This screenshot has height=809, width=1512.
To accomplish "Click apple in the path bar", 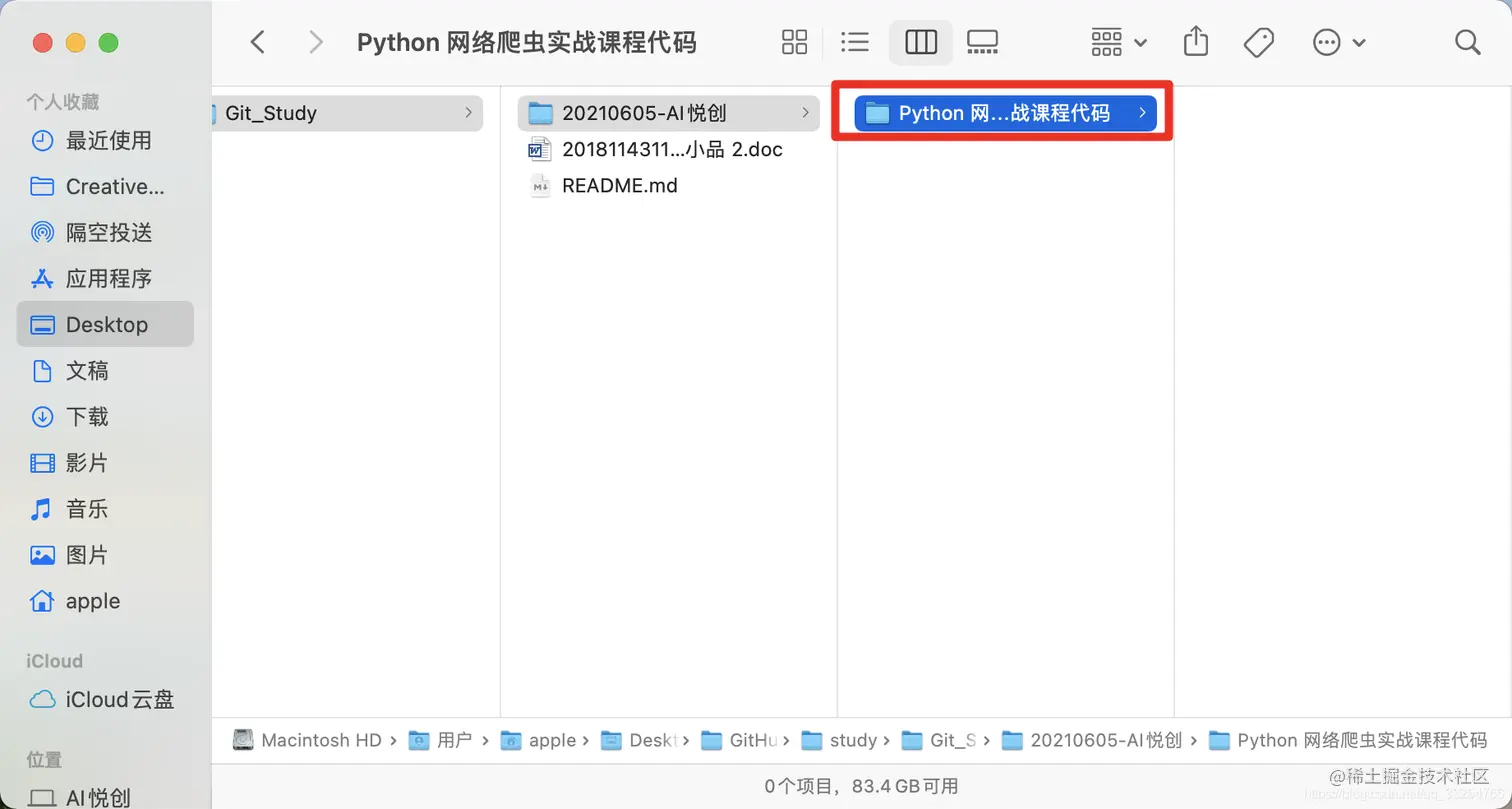I will 539,740.
